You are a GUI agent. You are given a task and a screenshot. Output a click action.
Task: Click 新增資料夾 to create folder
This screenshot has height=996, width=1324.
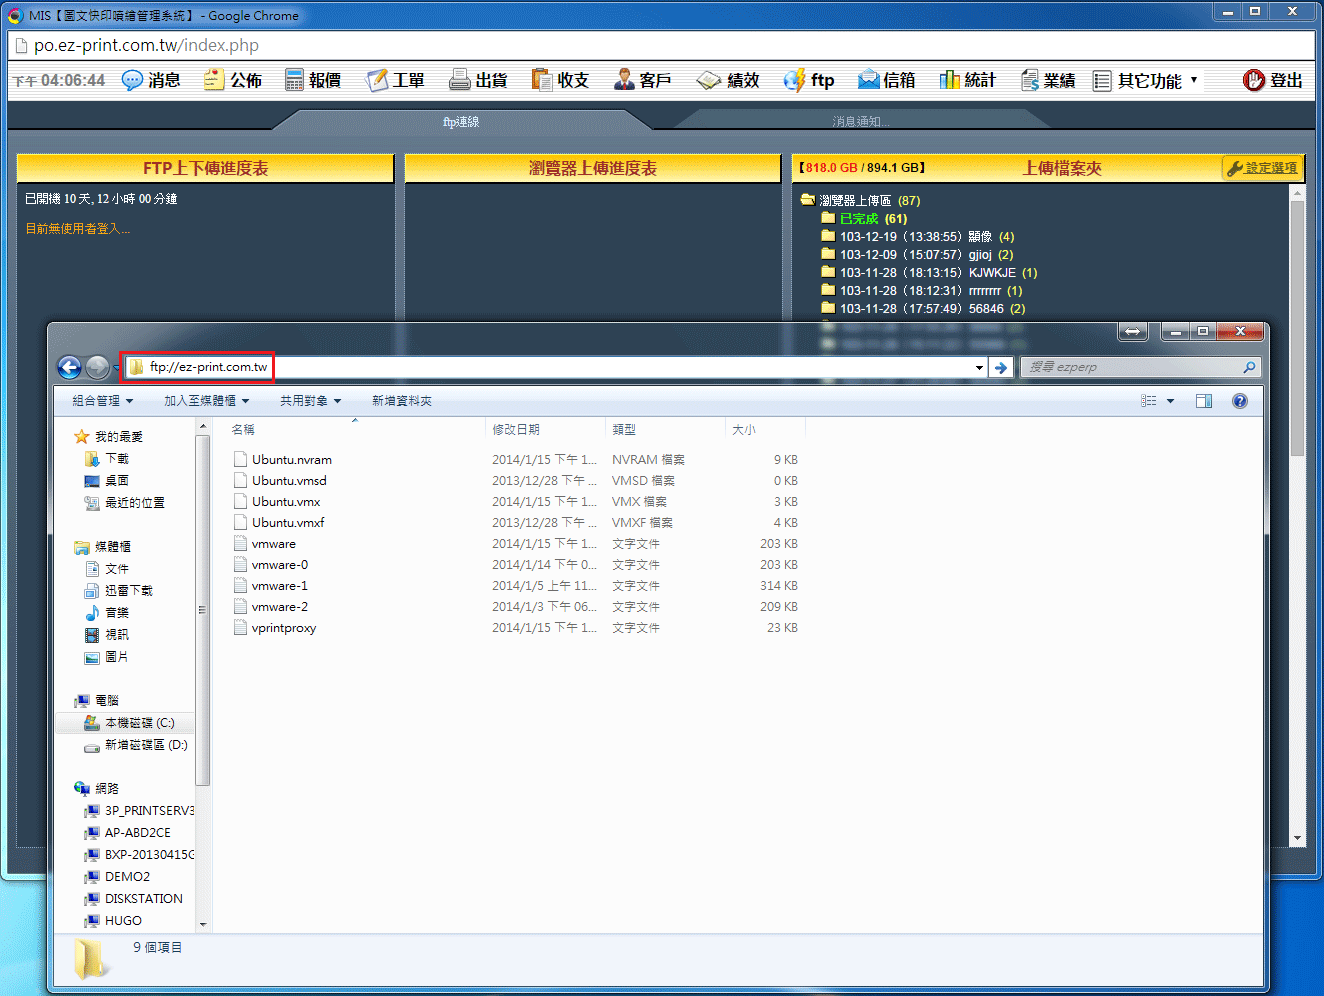(401, 401)
